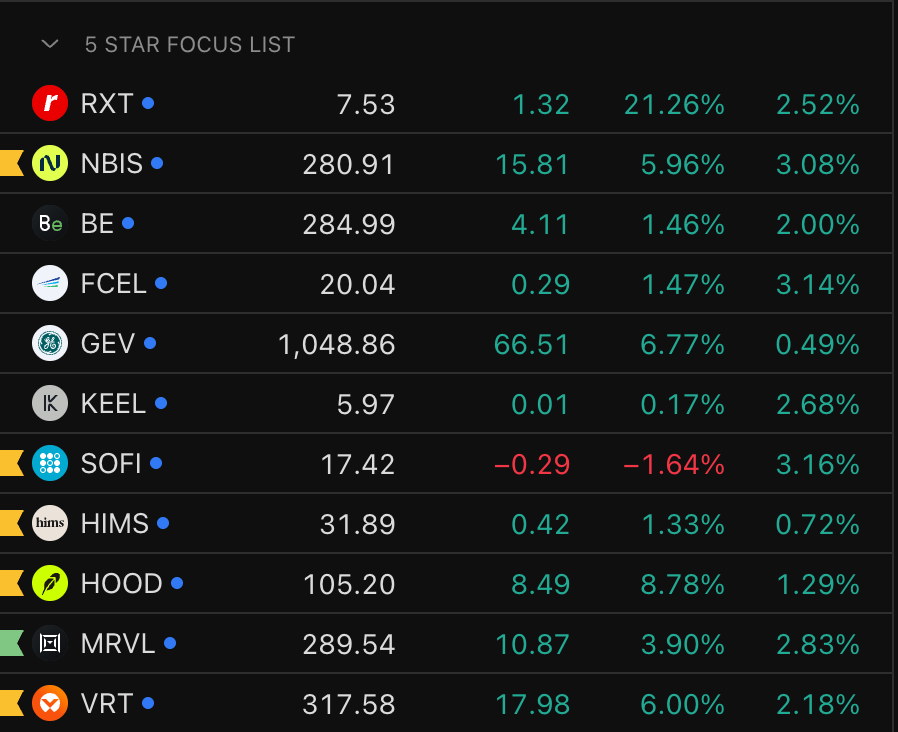898x732 pixels.
Task: Click the yellow flag beside NBIS
Action: pyautogui.click(x=11, y=163)
